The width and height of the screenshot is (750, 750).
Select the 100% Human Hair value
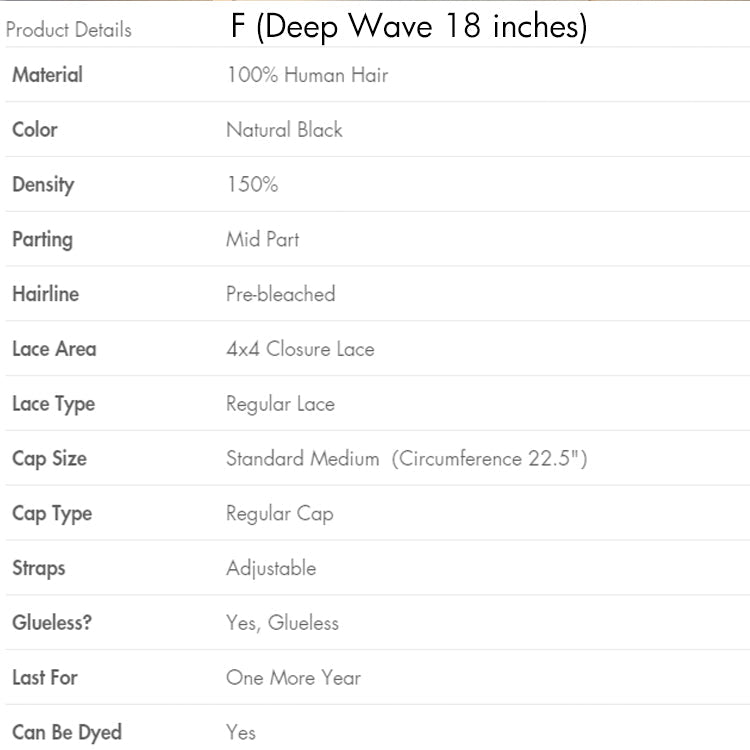click(x=307, y=75)
